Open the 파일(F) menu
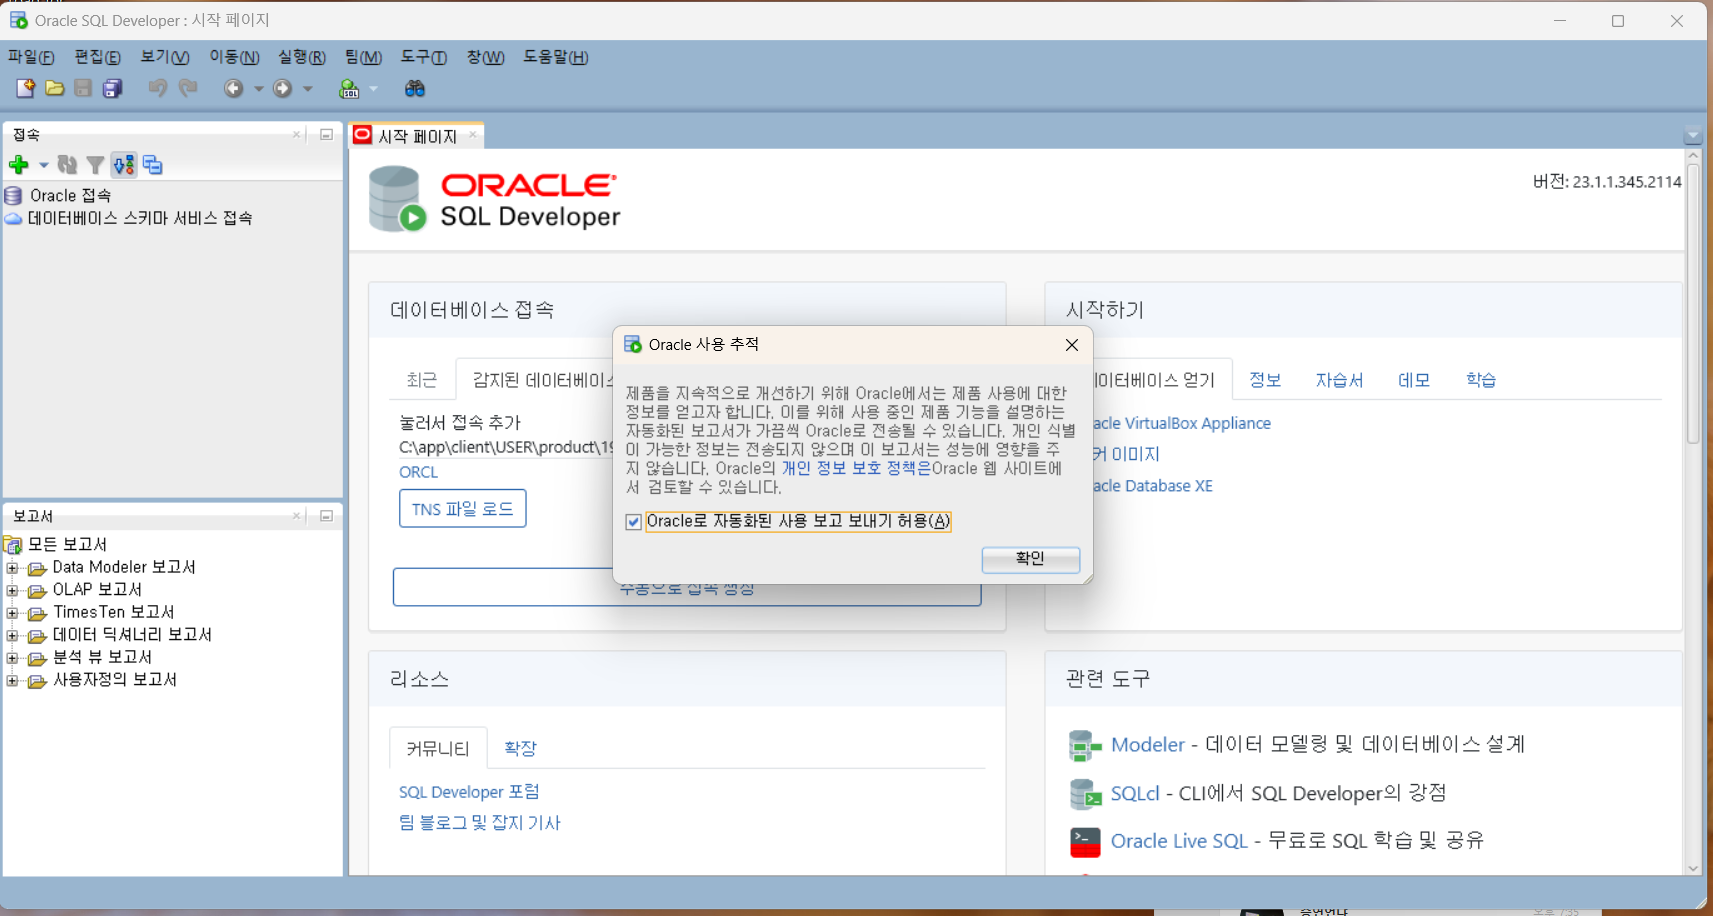Image resolution: width=1713 pixels, height=916 pixels. [31, 57]
